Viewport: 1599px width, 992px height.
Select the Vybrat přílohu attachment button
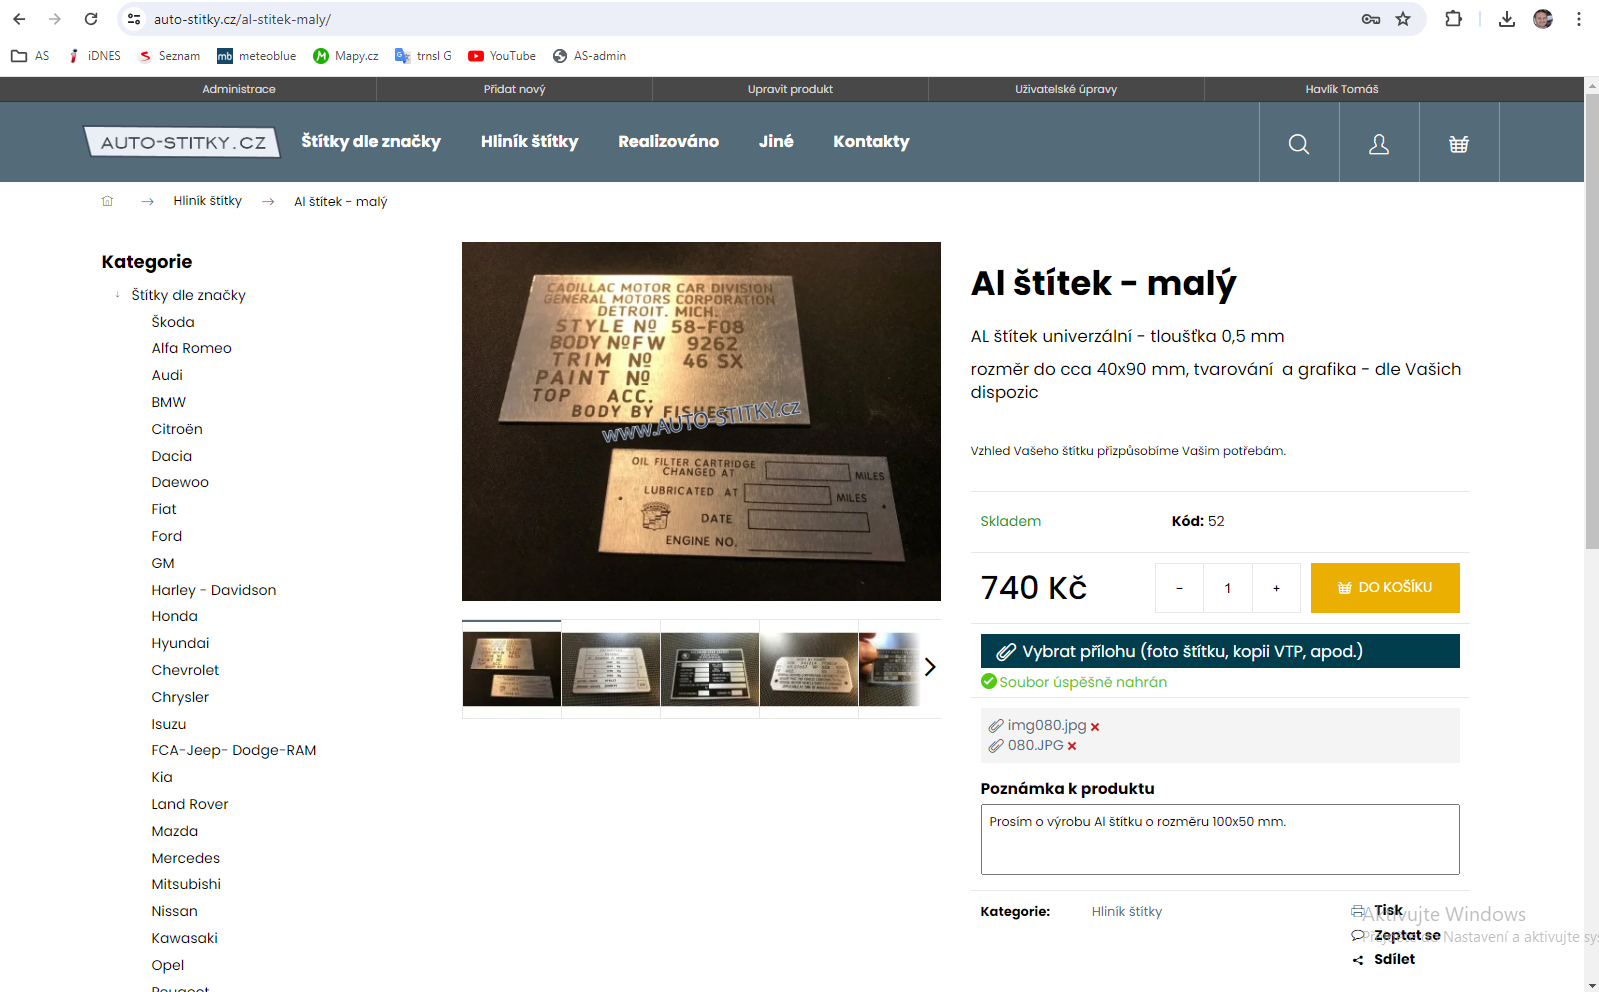pos(1220,651)
